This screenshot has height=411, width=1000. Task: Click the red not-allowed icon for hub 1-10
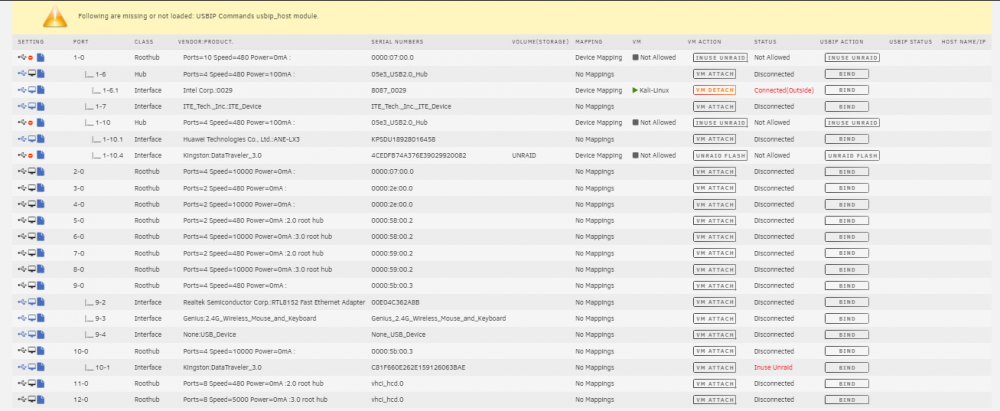[x=31, y=123]
